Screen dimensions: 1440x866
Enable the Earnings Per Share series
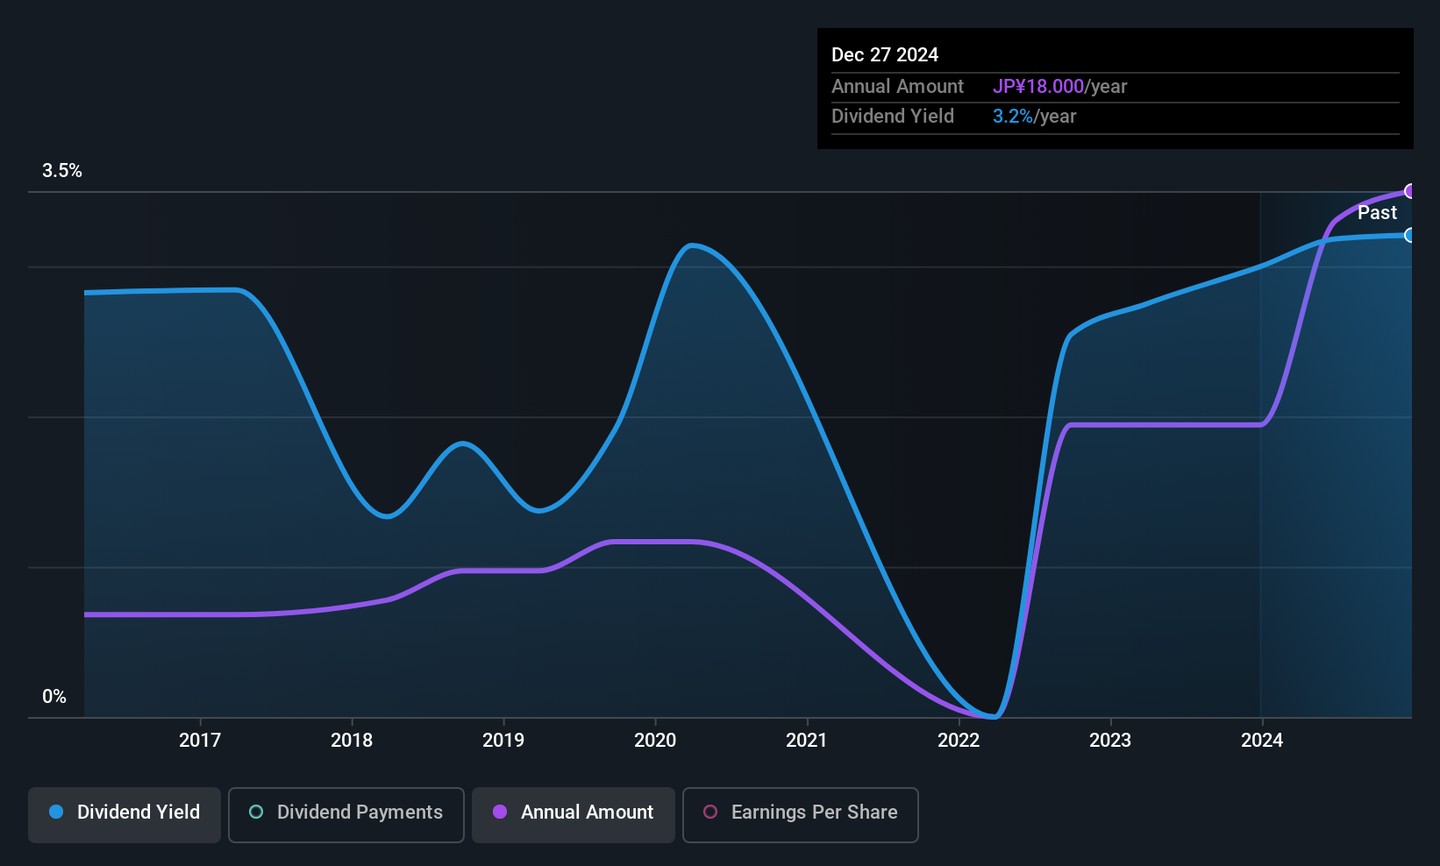pos(813,812)
